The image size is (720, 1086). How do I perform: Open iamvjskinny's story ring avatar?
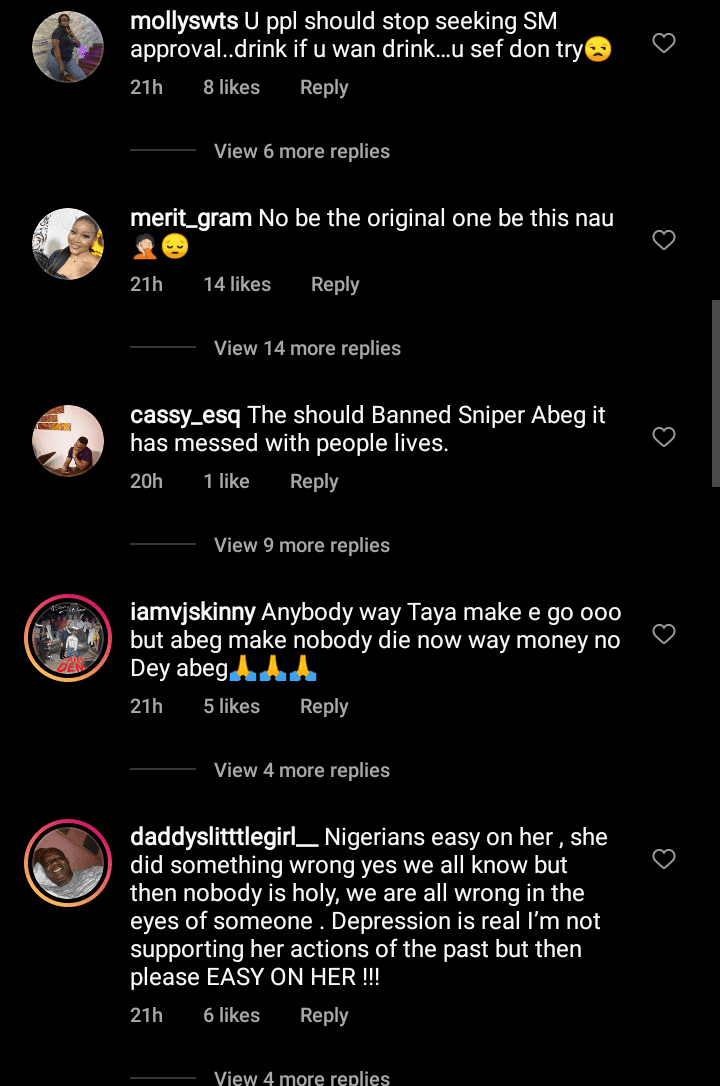[x=68, y=638]
